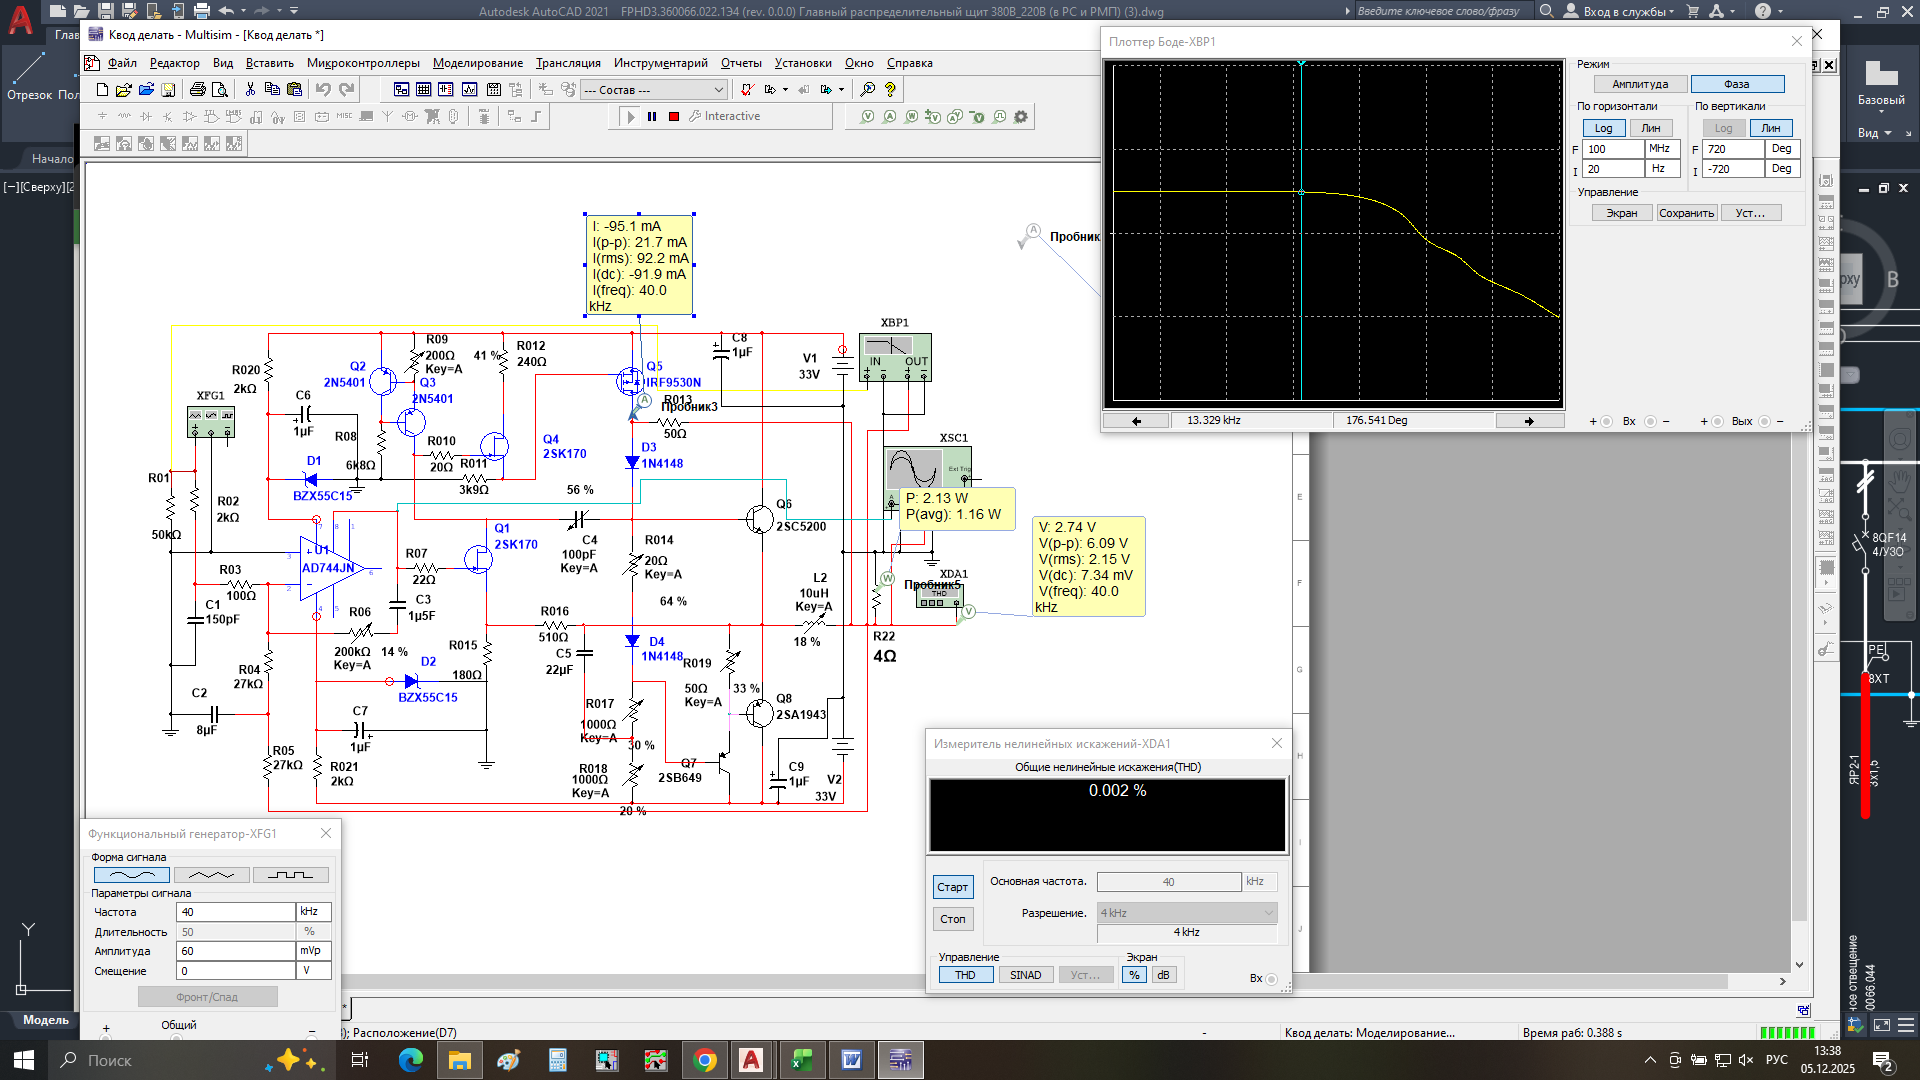Screen dimensions: 1920x1080
Task: Change generator amplitude unit mVp
Action: (314, 952)
